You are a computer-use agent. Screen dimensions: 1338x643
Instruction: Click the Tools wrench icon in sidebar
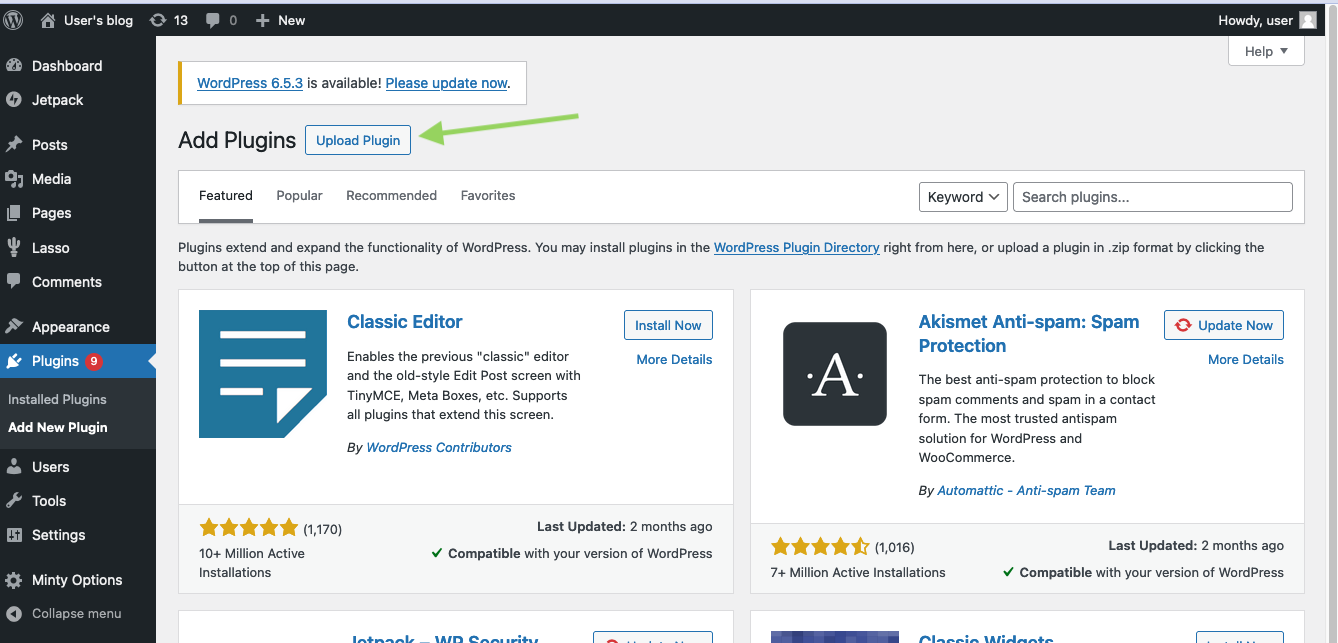pos(14,501)
